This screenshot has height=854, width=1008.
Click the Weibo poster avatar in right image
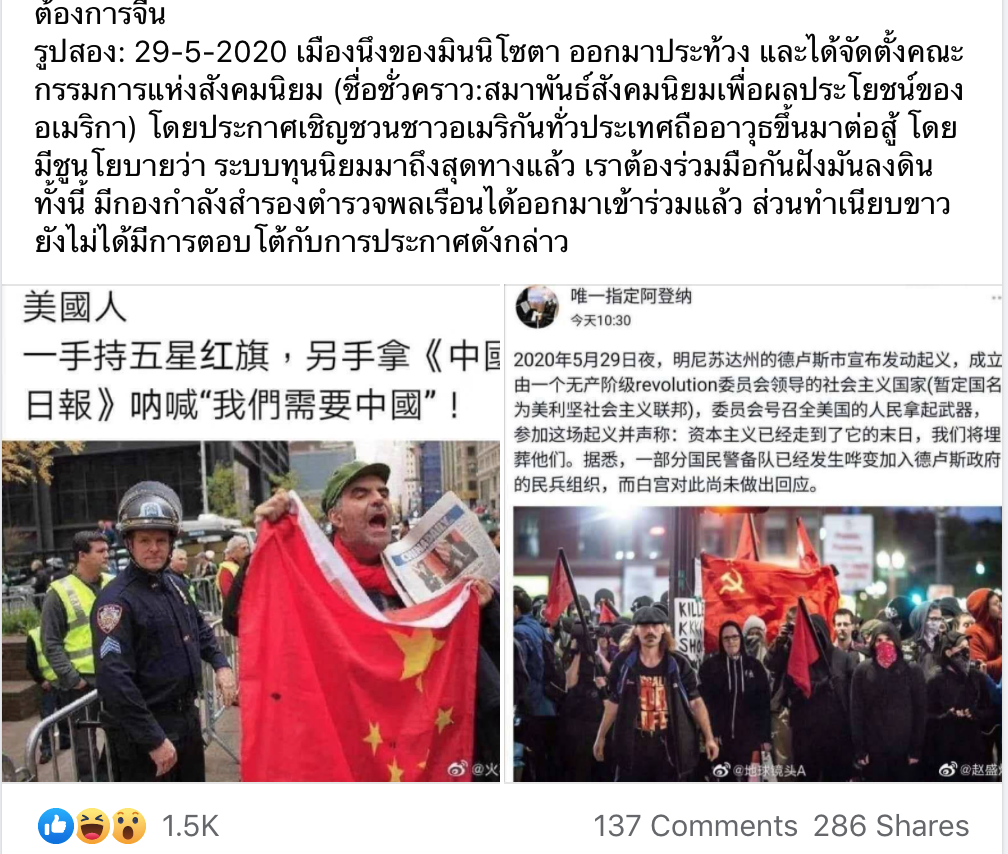(537, 307)
